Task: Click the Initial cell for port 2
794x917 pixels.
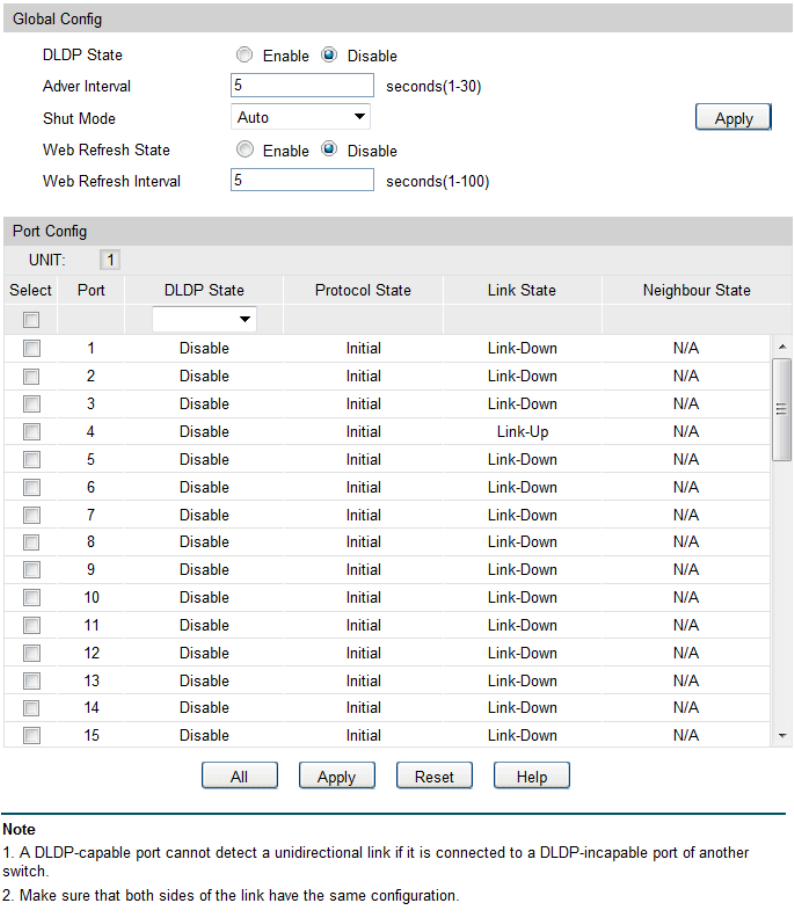Action: [x=363, y=376]
